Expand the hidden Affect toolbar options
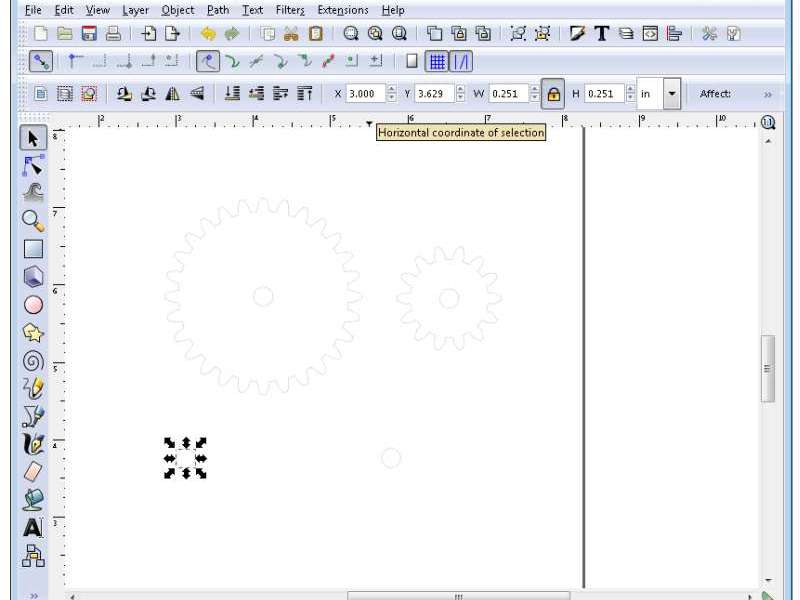The width and height of the screenshot is (800, 600). point(768,94)
